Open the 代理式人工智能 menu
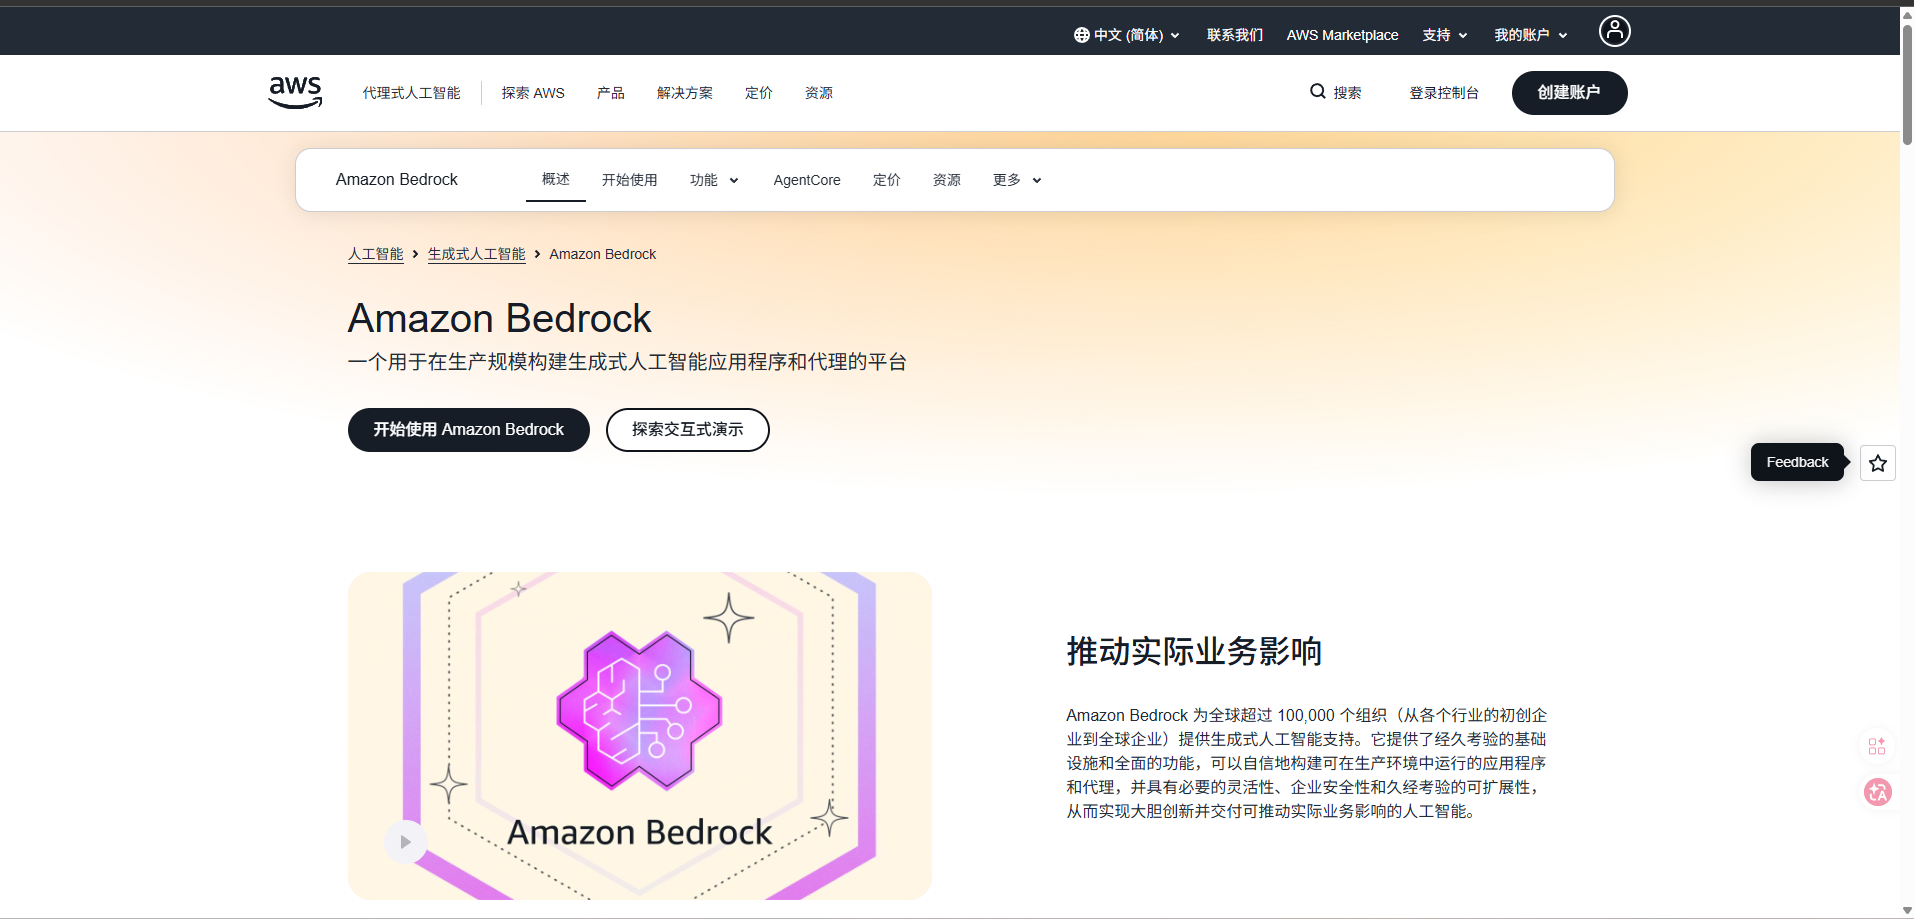Screen dimensions: 1914x919 coord(411,93)
